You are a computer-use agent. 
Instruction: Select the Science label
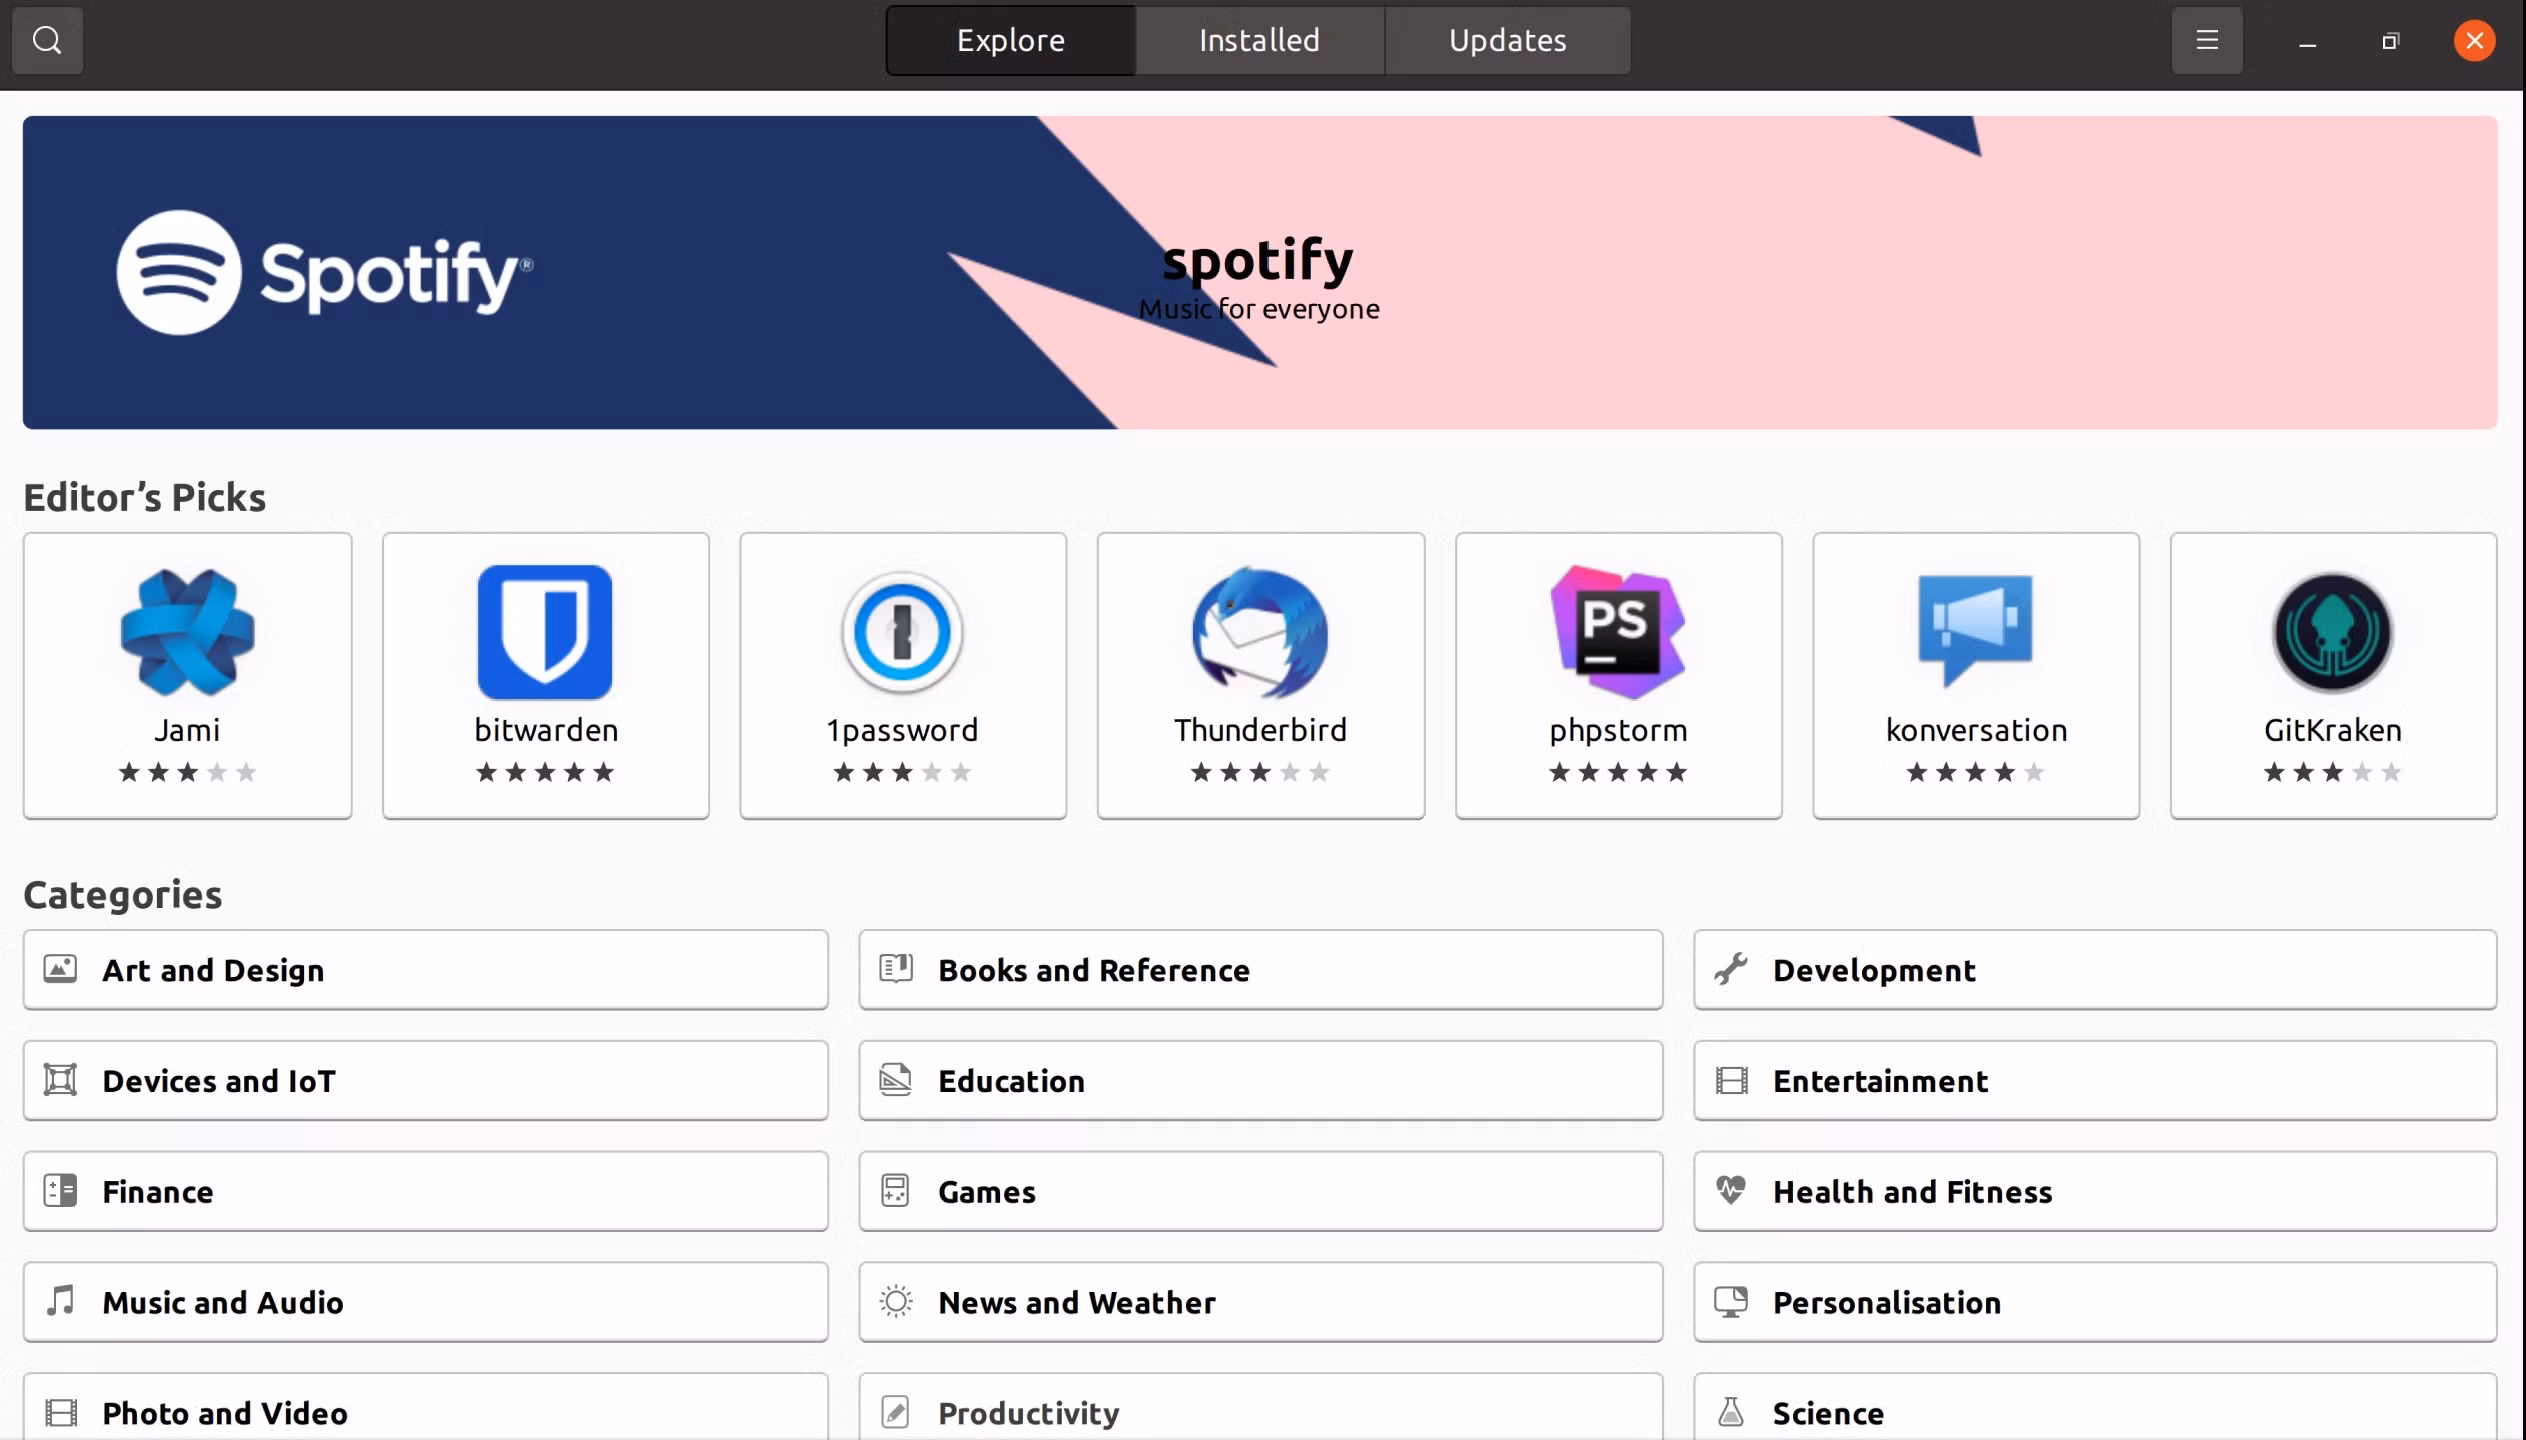tap(1828, 1414)
